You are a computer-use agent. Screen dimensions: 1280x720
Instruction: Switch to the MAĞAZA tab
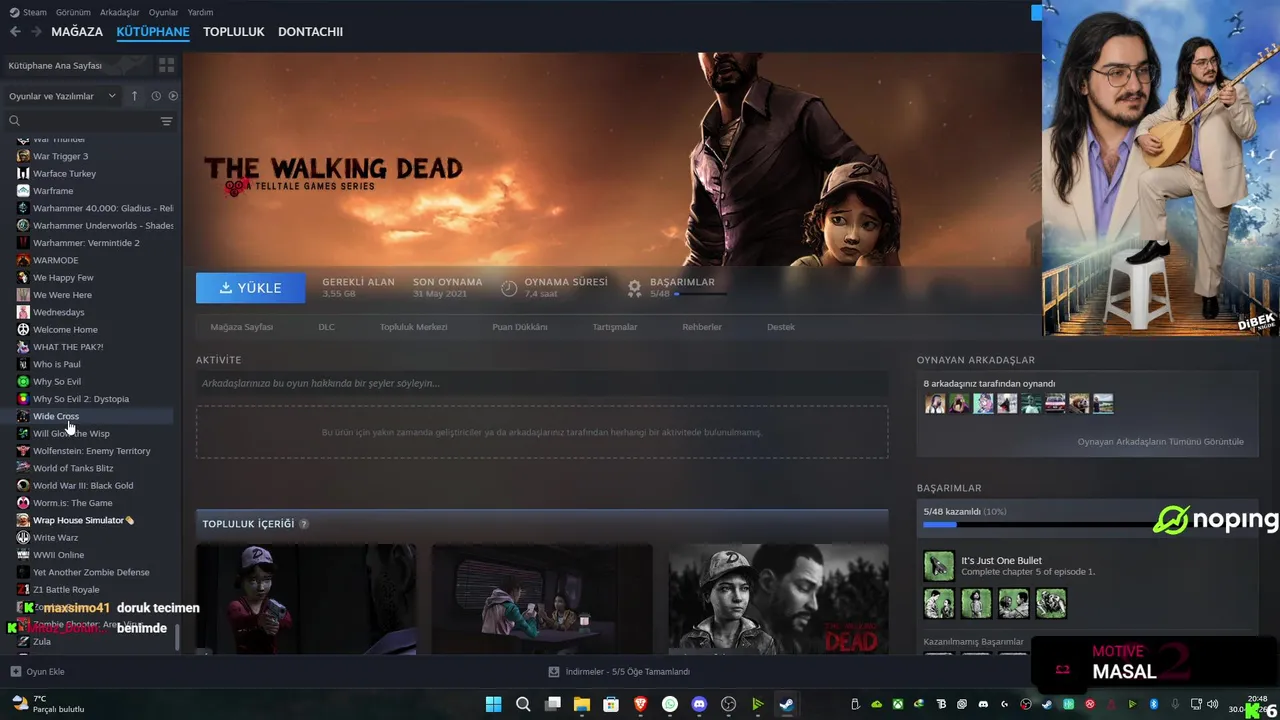click(x=77, y=32)
